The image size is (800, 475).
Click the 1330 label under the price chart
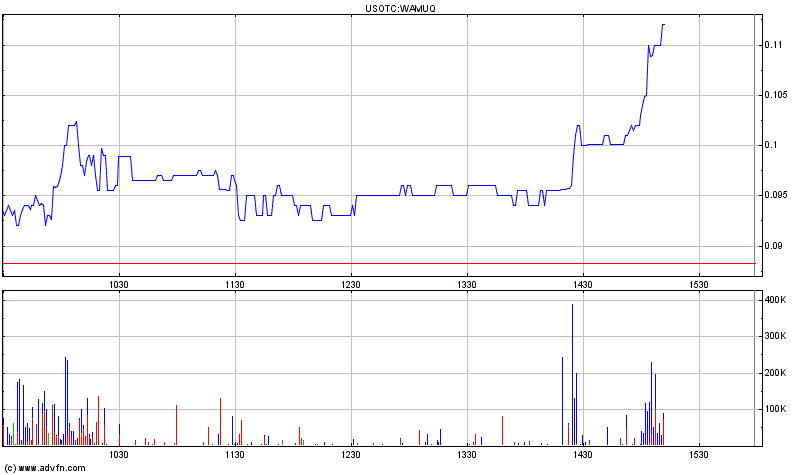click(x=467, y=285)
